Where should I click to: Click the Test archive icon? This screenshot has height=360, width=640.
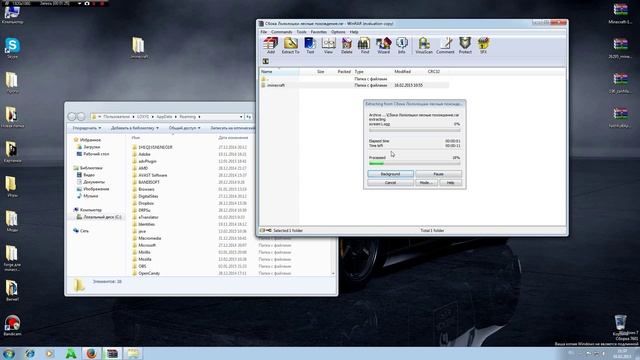tap(310, 45)
